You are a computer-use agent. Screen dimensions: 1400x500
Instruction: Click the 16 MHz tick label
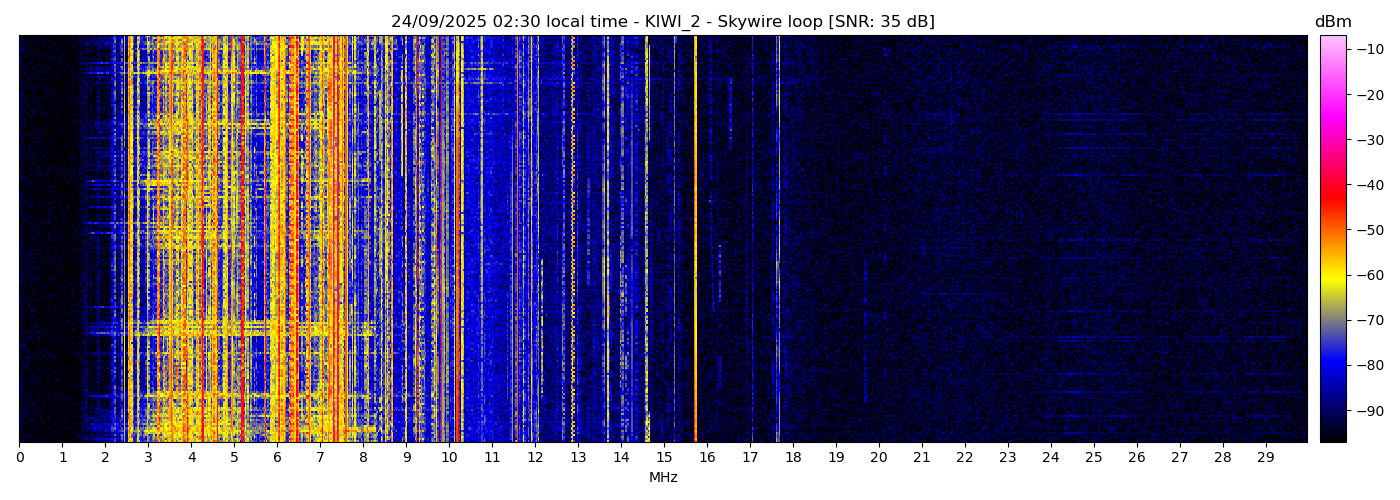[x=707, y=457]
